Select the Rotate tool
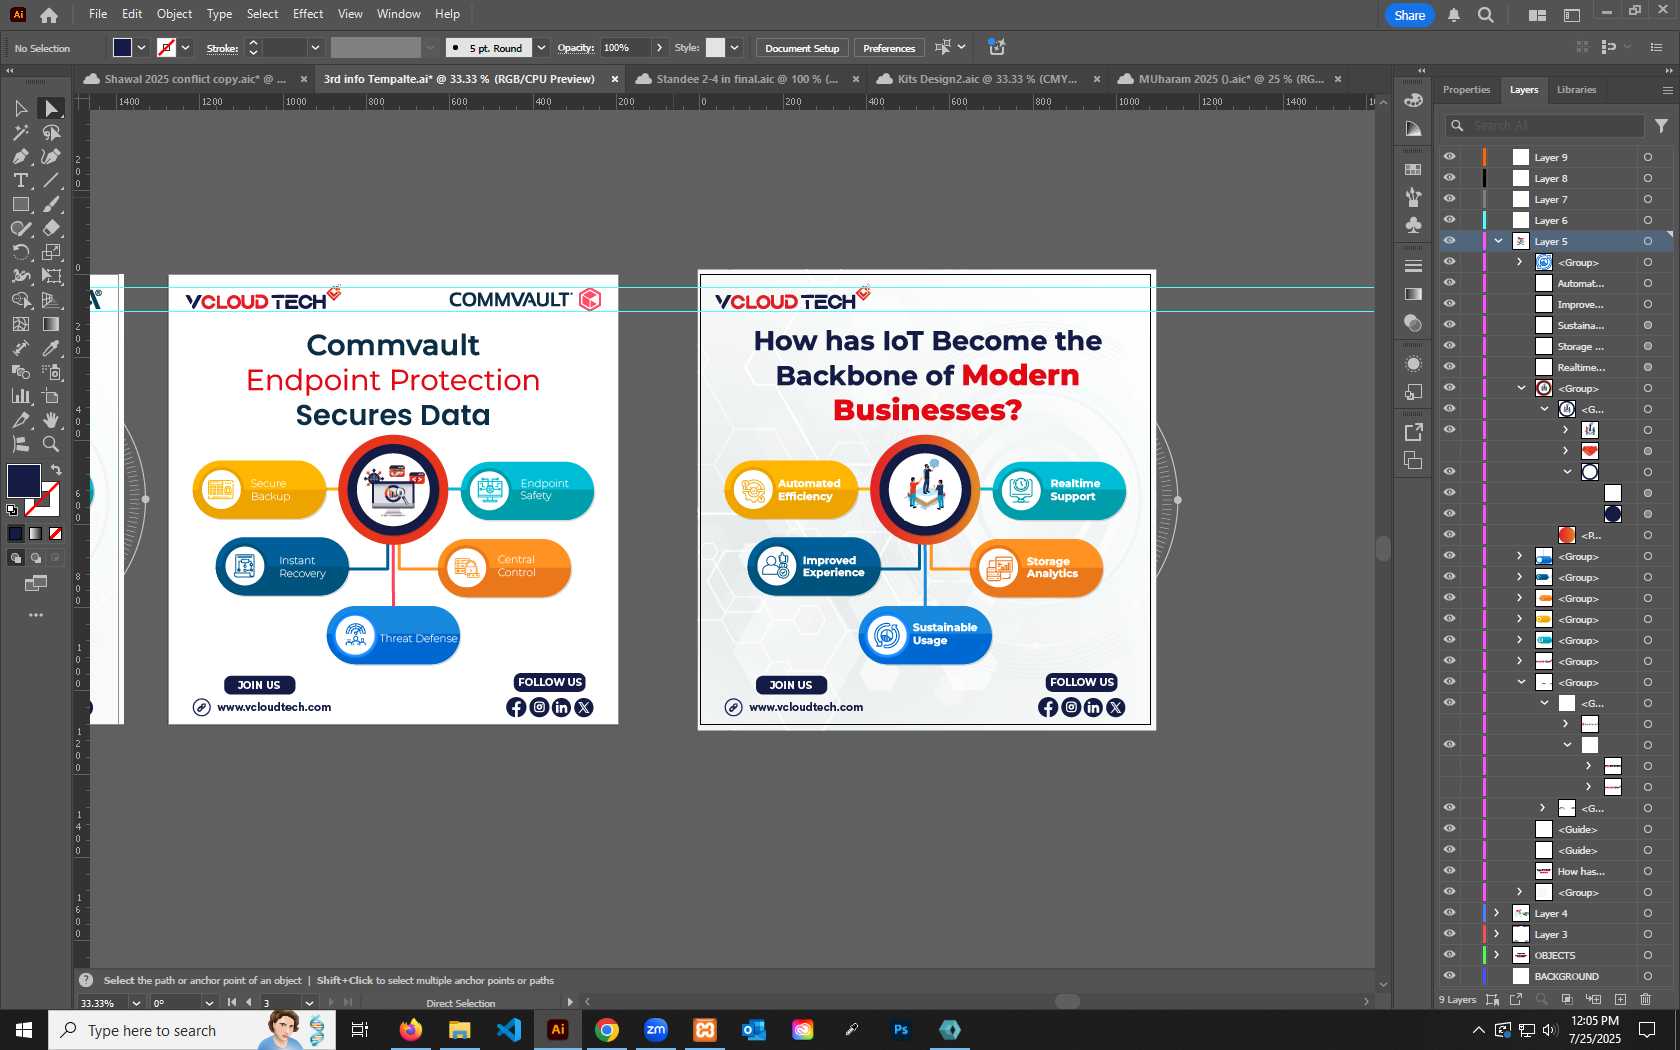Image resolution: width=1680 pixels, height=1050 pixels. tap(20, 252)
